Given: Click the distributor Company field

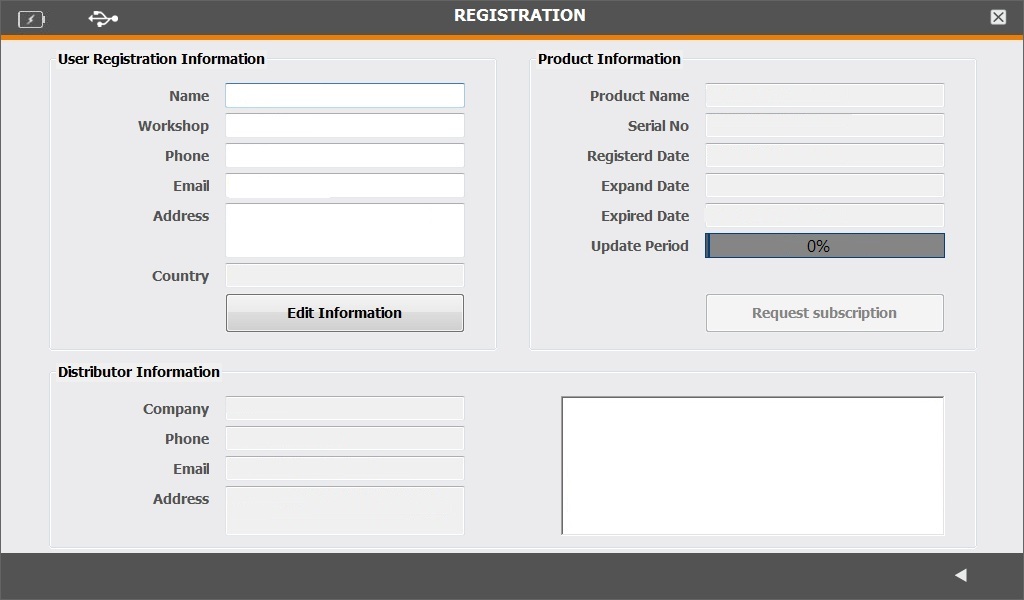Looking at the screenshot, I should coord(344,409).
